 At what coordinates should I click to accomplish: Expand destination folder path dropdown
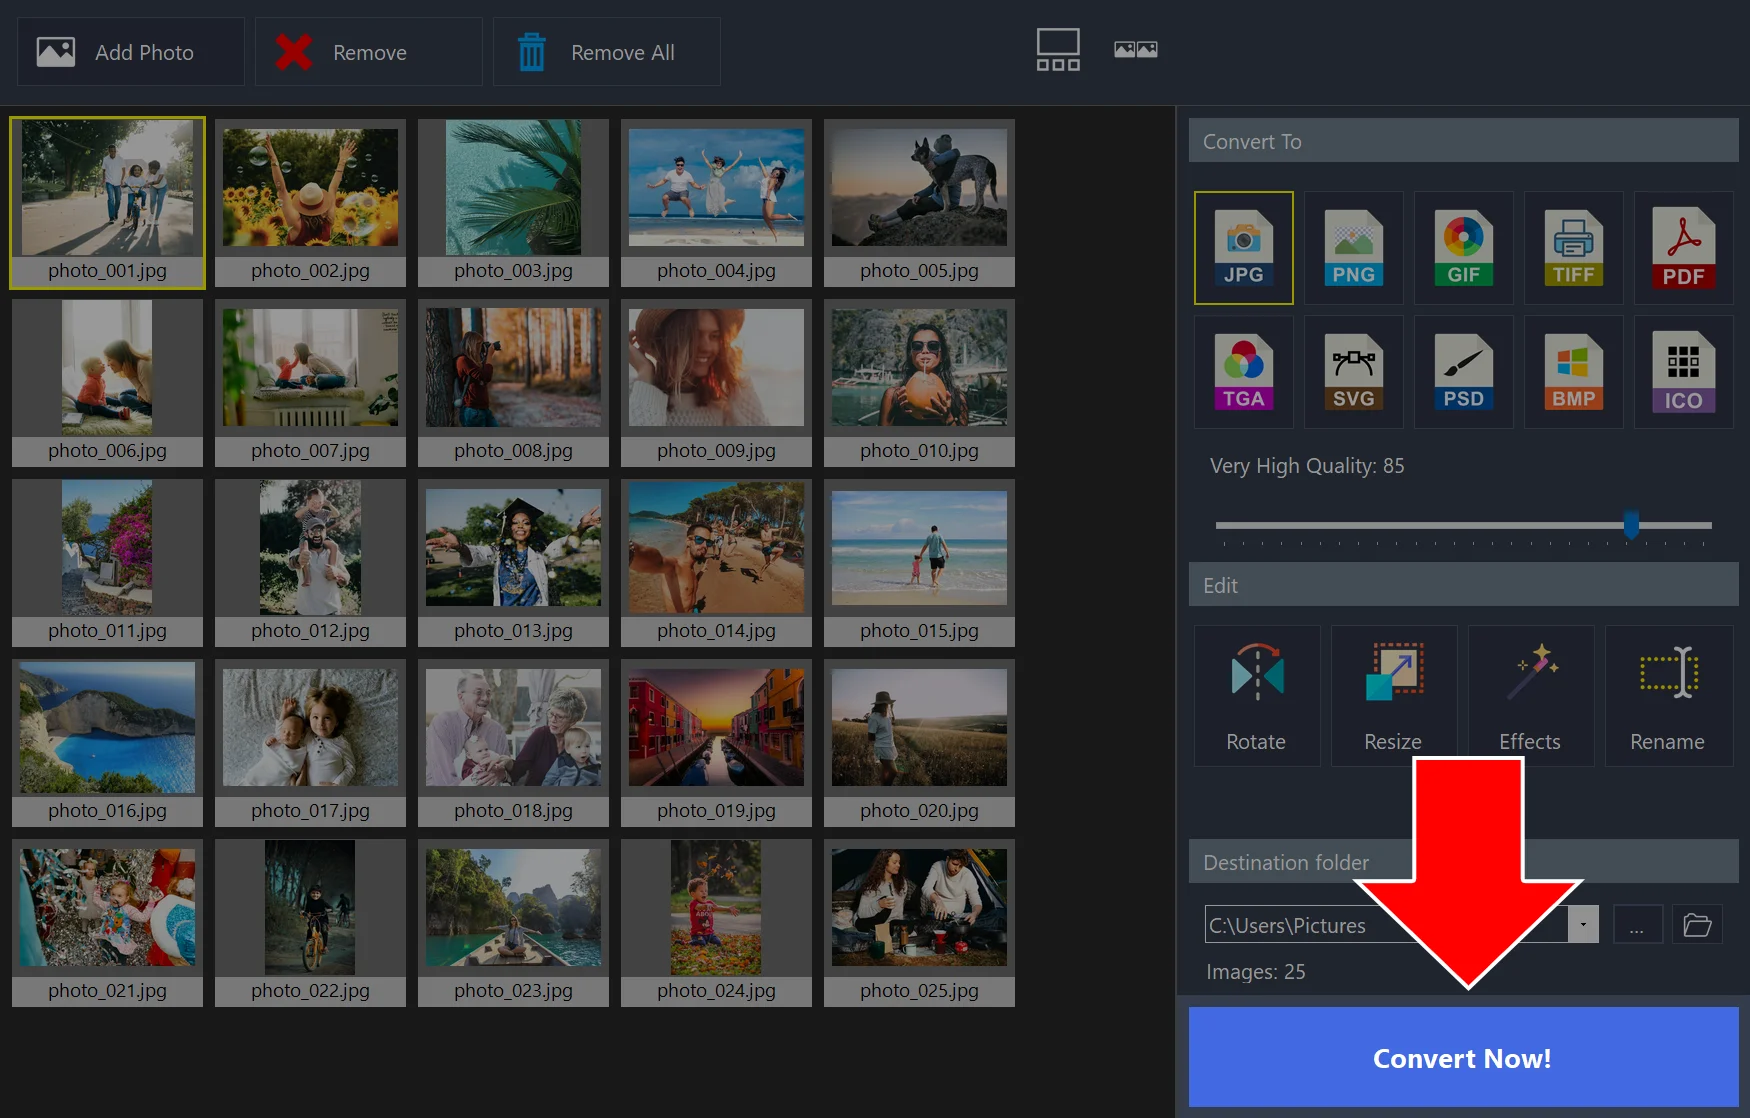tap(1583, 924)
